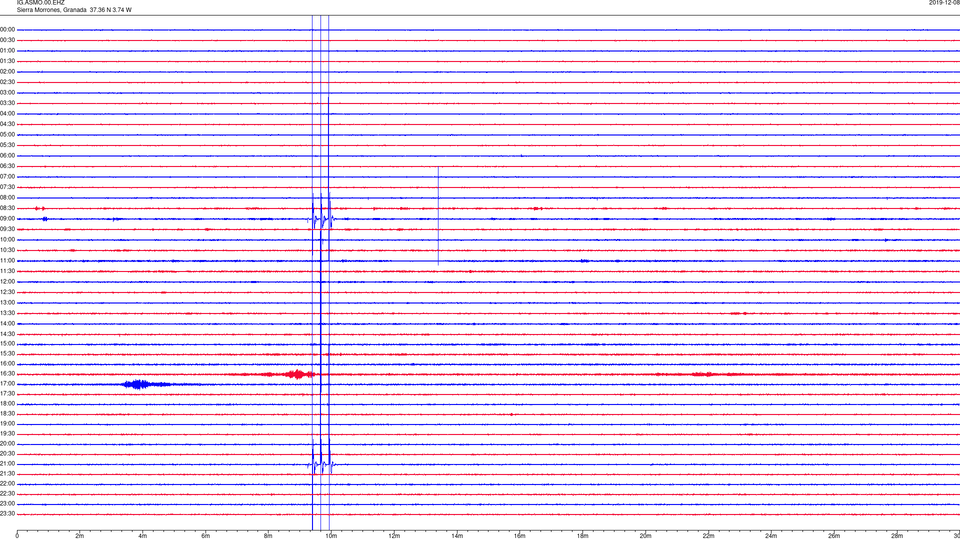The width and height of the screenshot is (960, 540).
Task: Select the 12m axis tick label
Action: [x=394, y=536]
